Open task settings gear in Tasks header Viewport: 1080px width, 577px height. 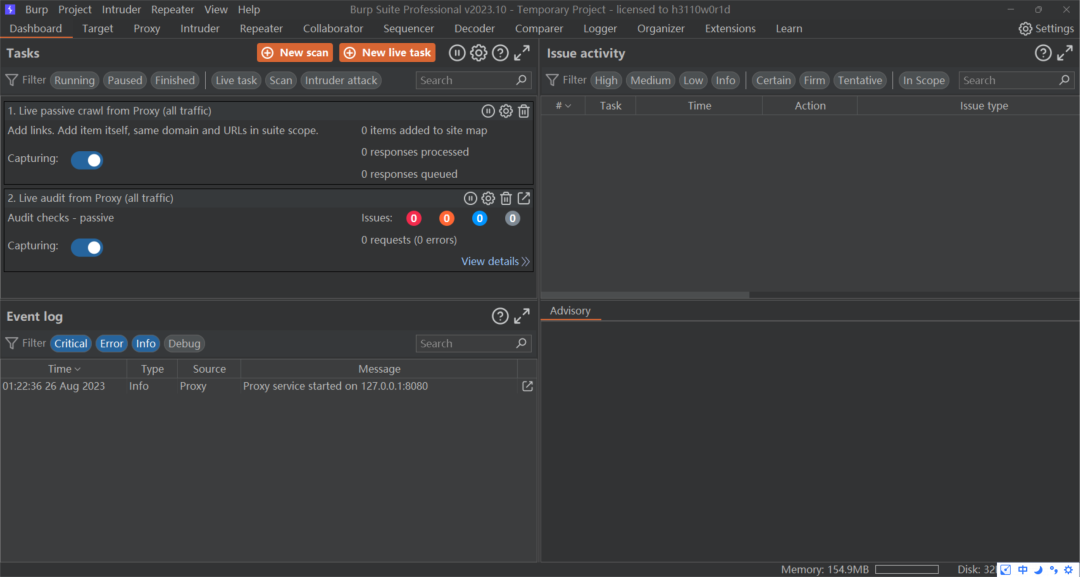[x=479, y=53]
